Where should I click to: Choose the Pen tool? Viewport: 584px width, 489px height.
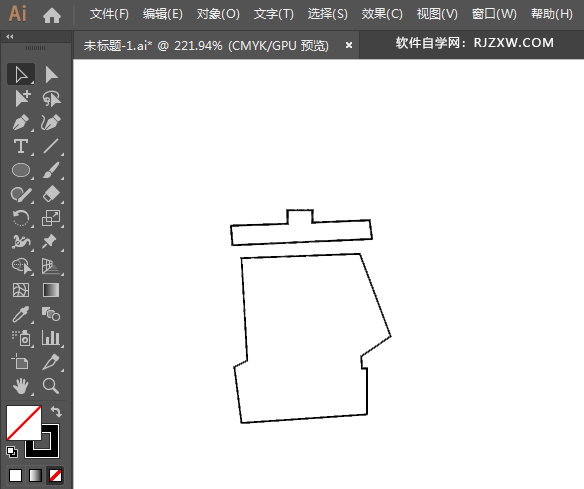point(21,122)
